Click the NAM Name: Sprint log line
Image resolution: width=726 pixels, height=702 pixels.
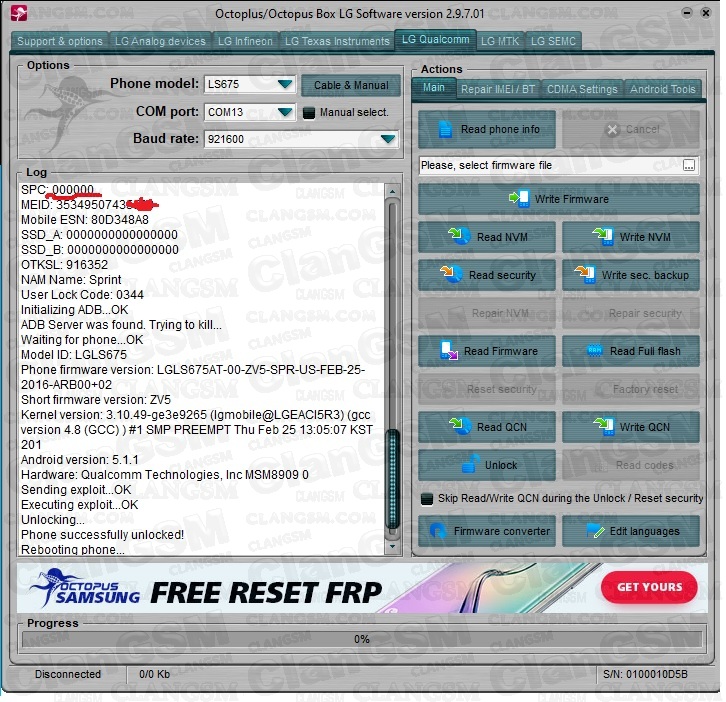[x=71, y=280]
